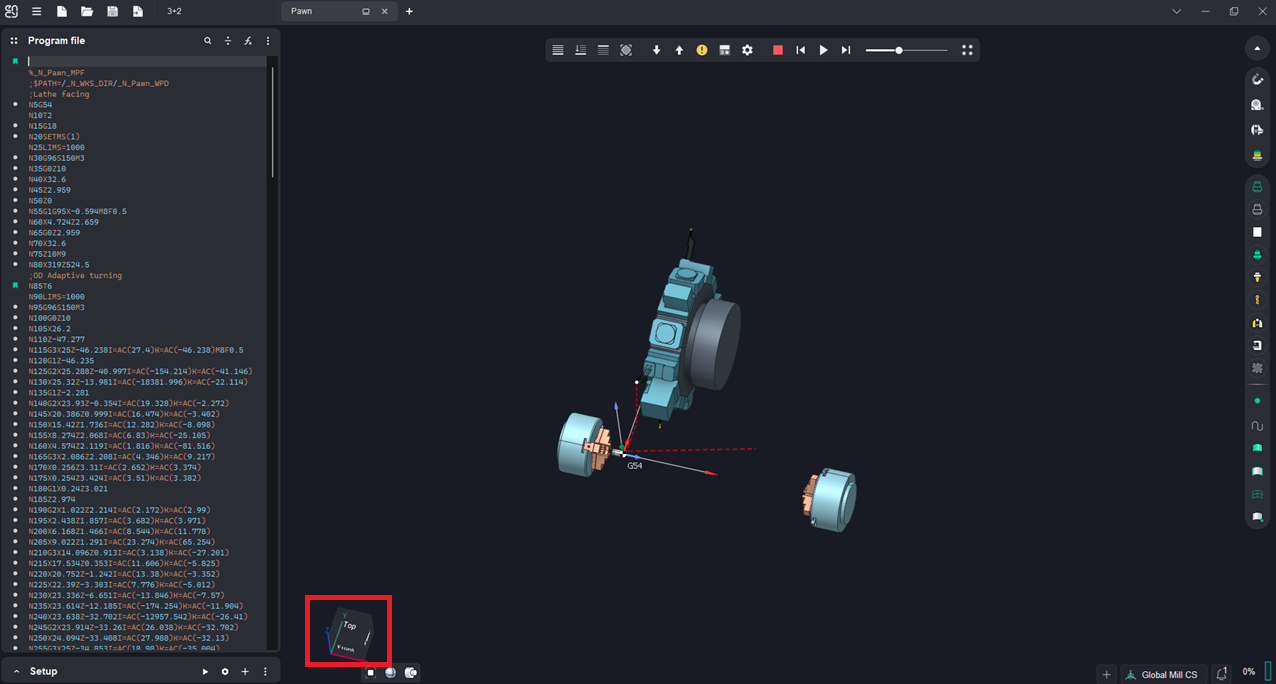
Task: Search in the Program file panel
Action: (208, 41)
